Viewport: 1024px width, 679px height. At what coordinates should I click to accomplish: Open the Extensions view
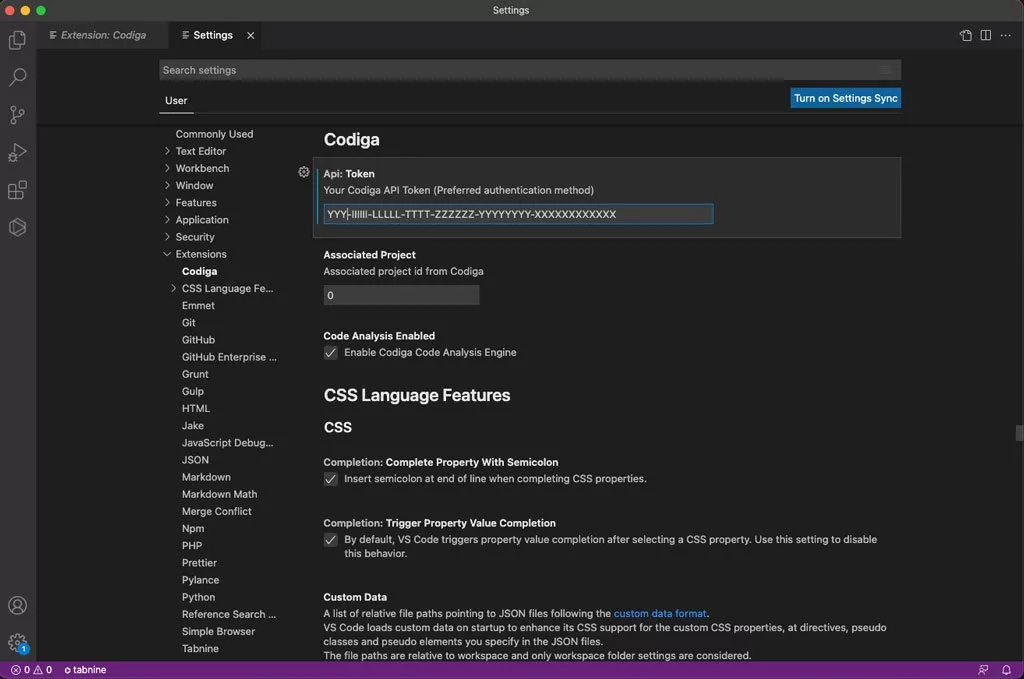click(x=17, y=190)
